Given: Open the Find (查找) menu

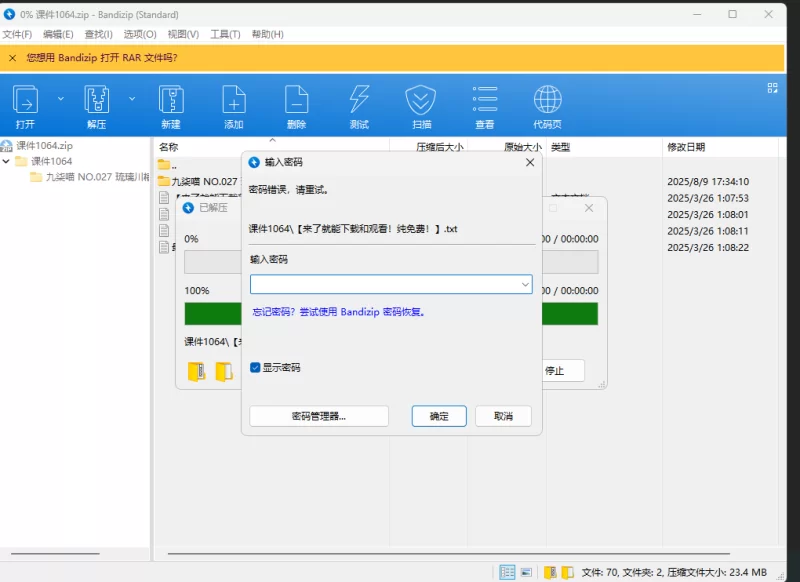Looking at the screenshot, I should coord(98,34).
